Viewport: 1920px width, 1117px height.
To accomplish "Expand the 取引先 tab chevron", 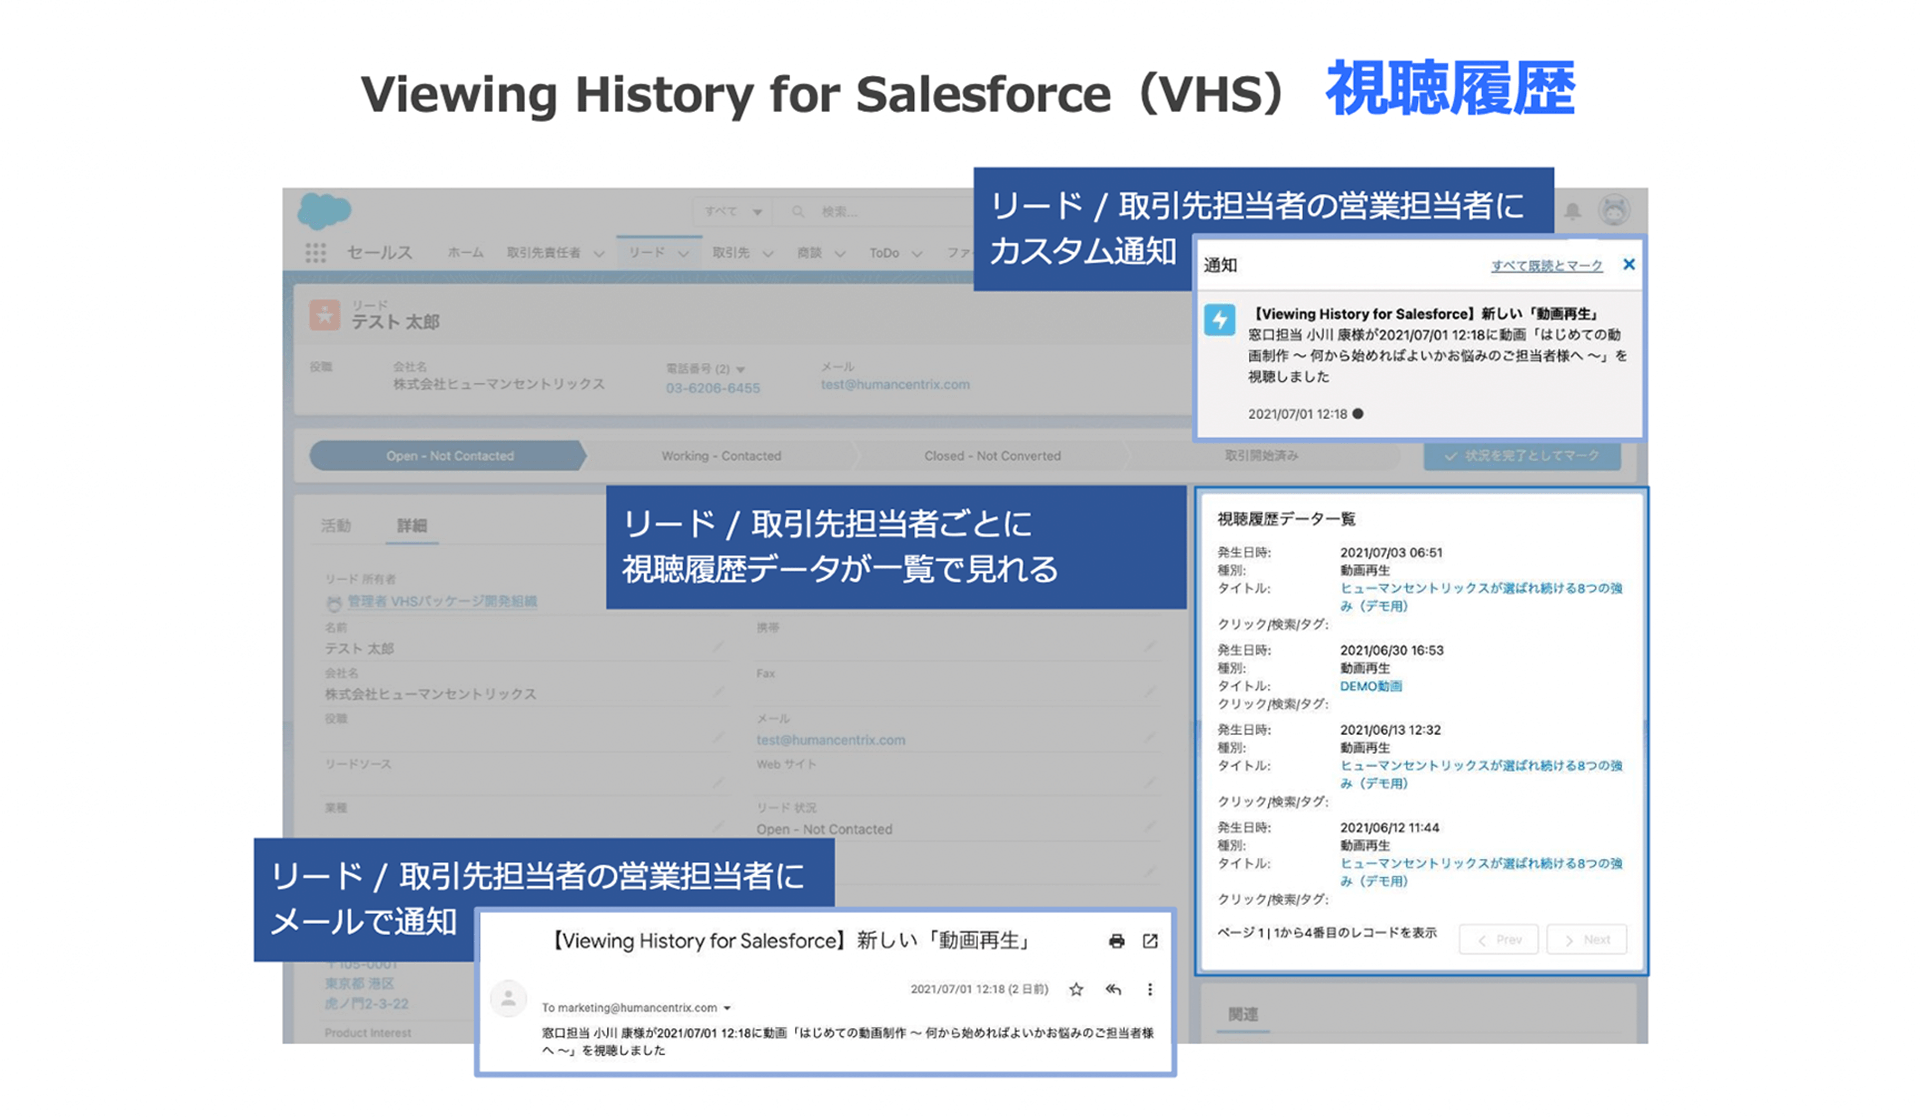I will [x=768, y=254].
